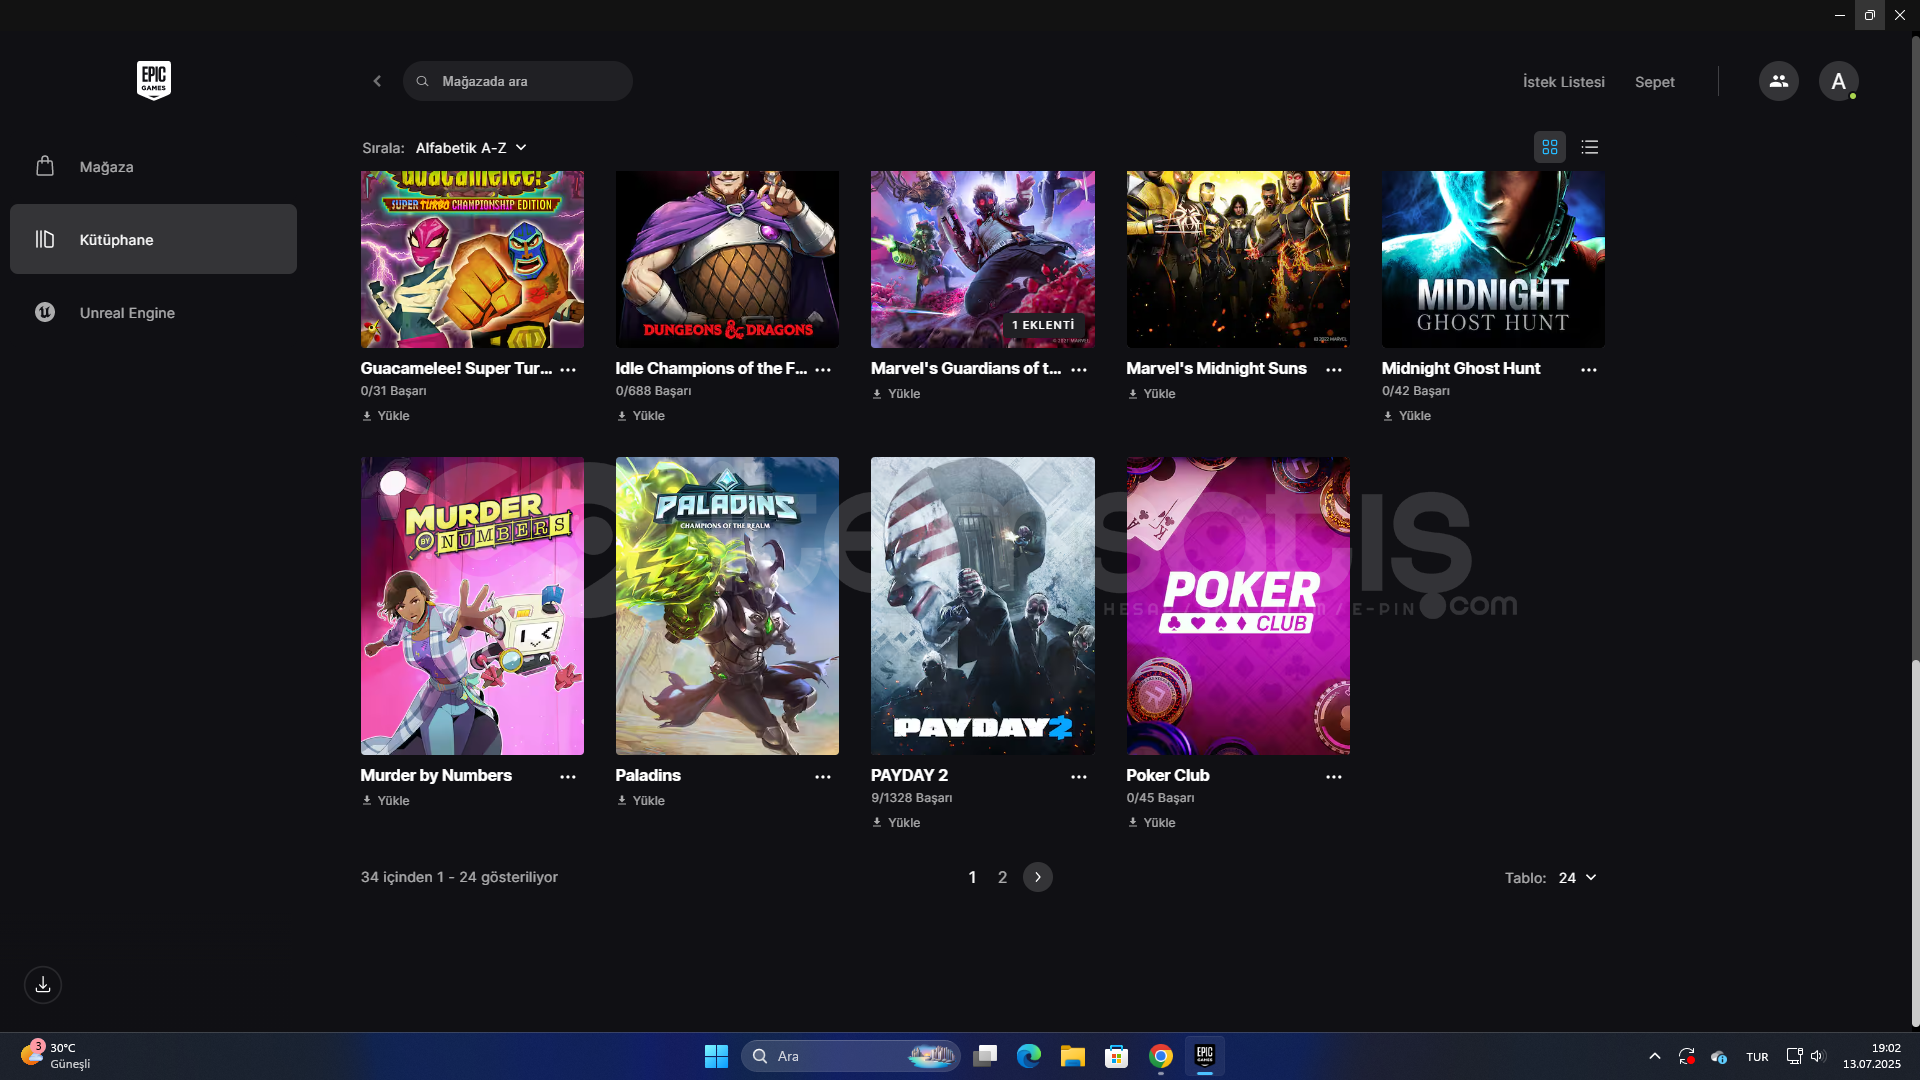Switch to grid view layout

point(1549,147)
